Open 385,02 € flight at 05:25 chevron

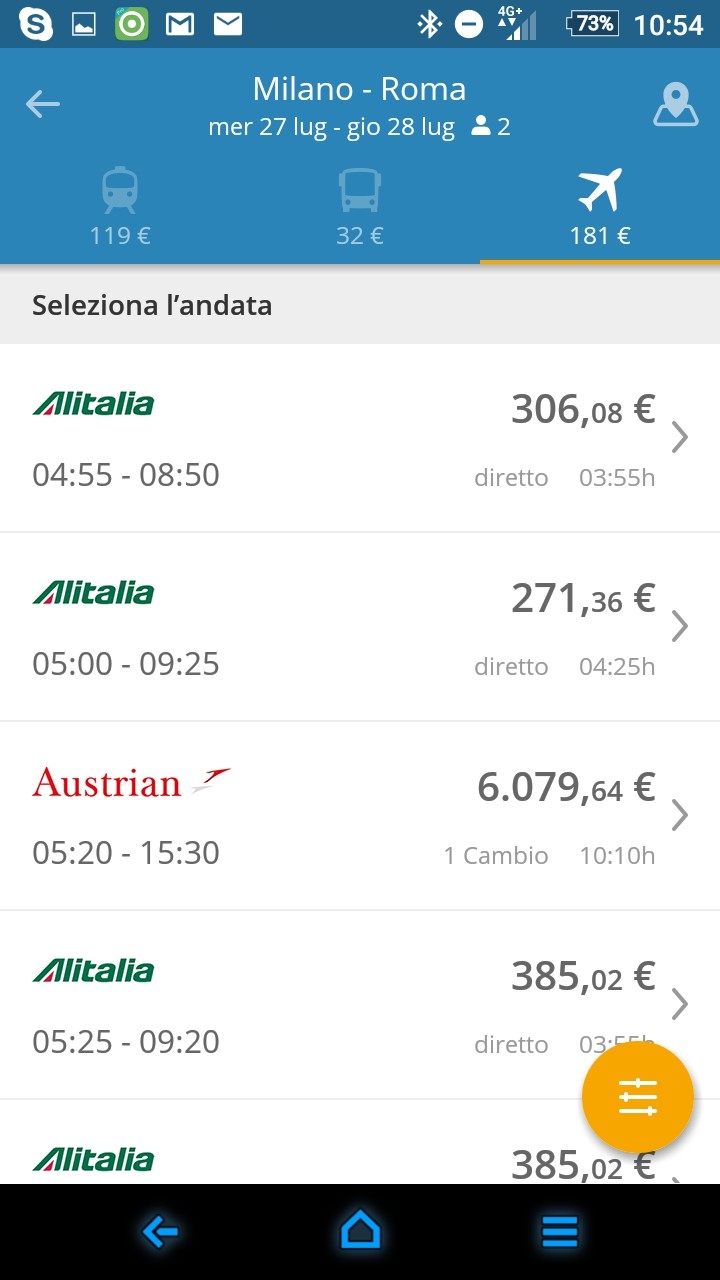[x=680, y=1003]
